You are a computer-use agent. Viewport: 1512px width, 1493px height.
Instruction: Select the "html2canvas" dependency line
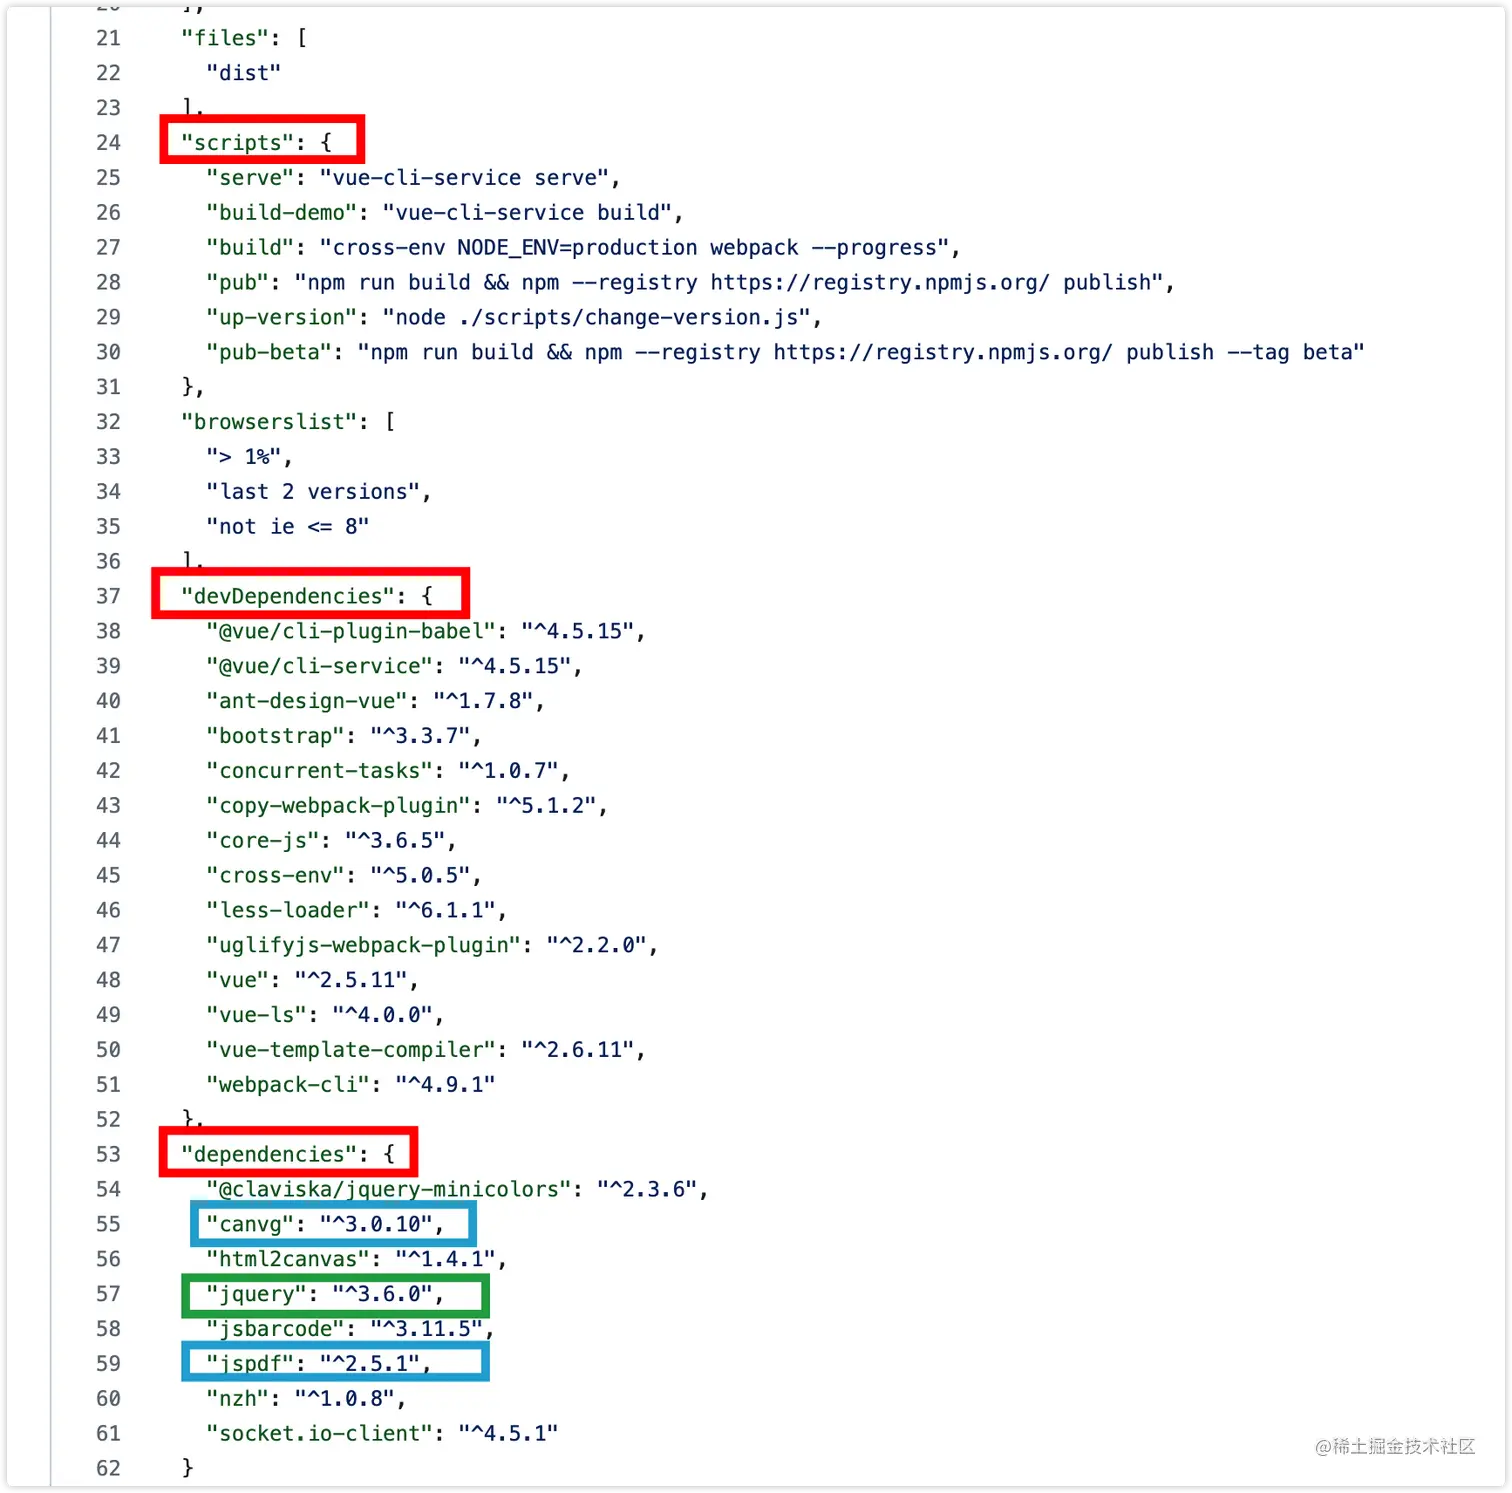point(356,1260)
